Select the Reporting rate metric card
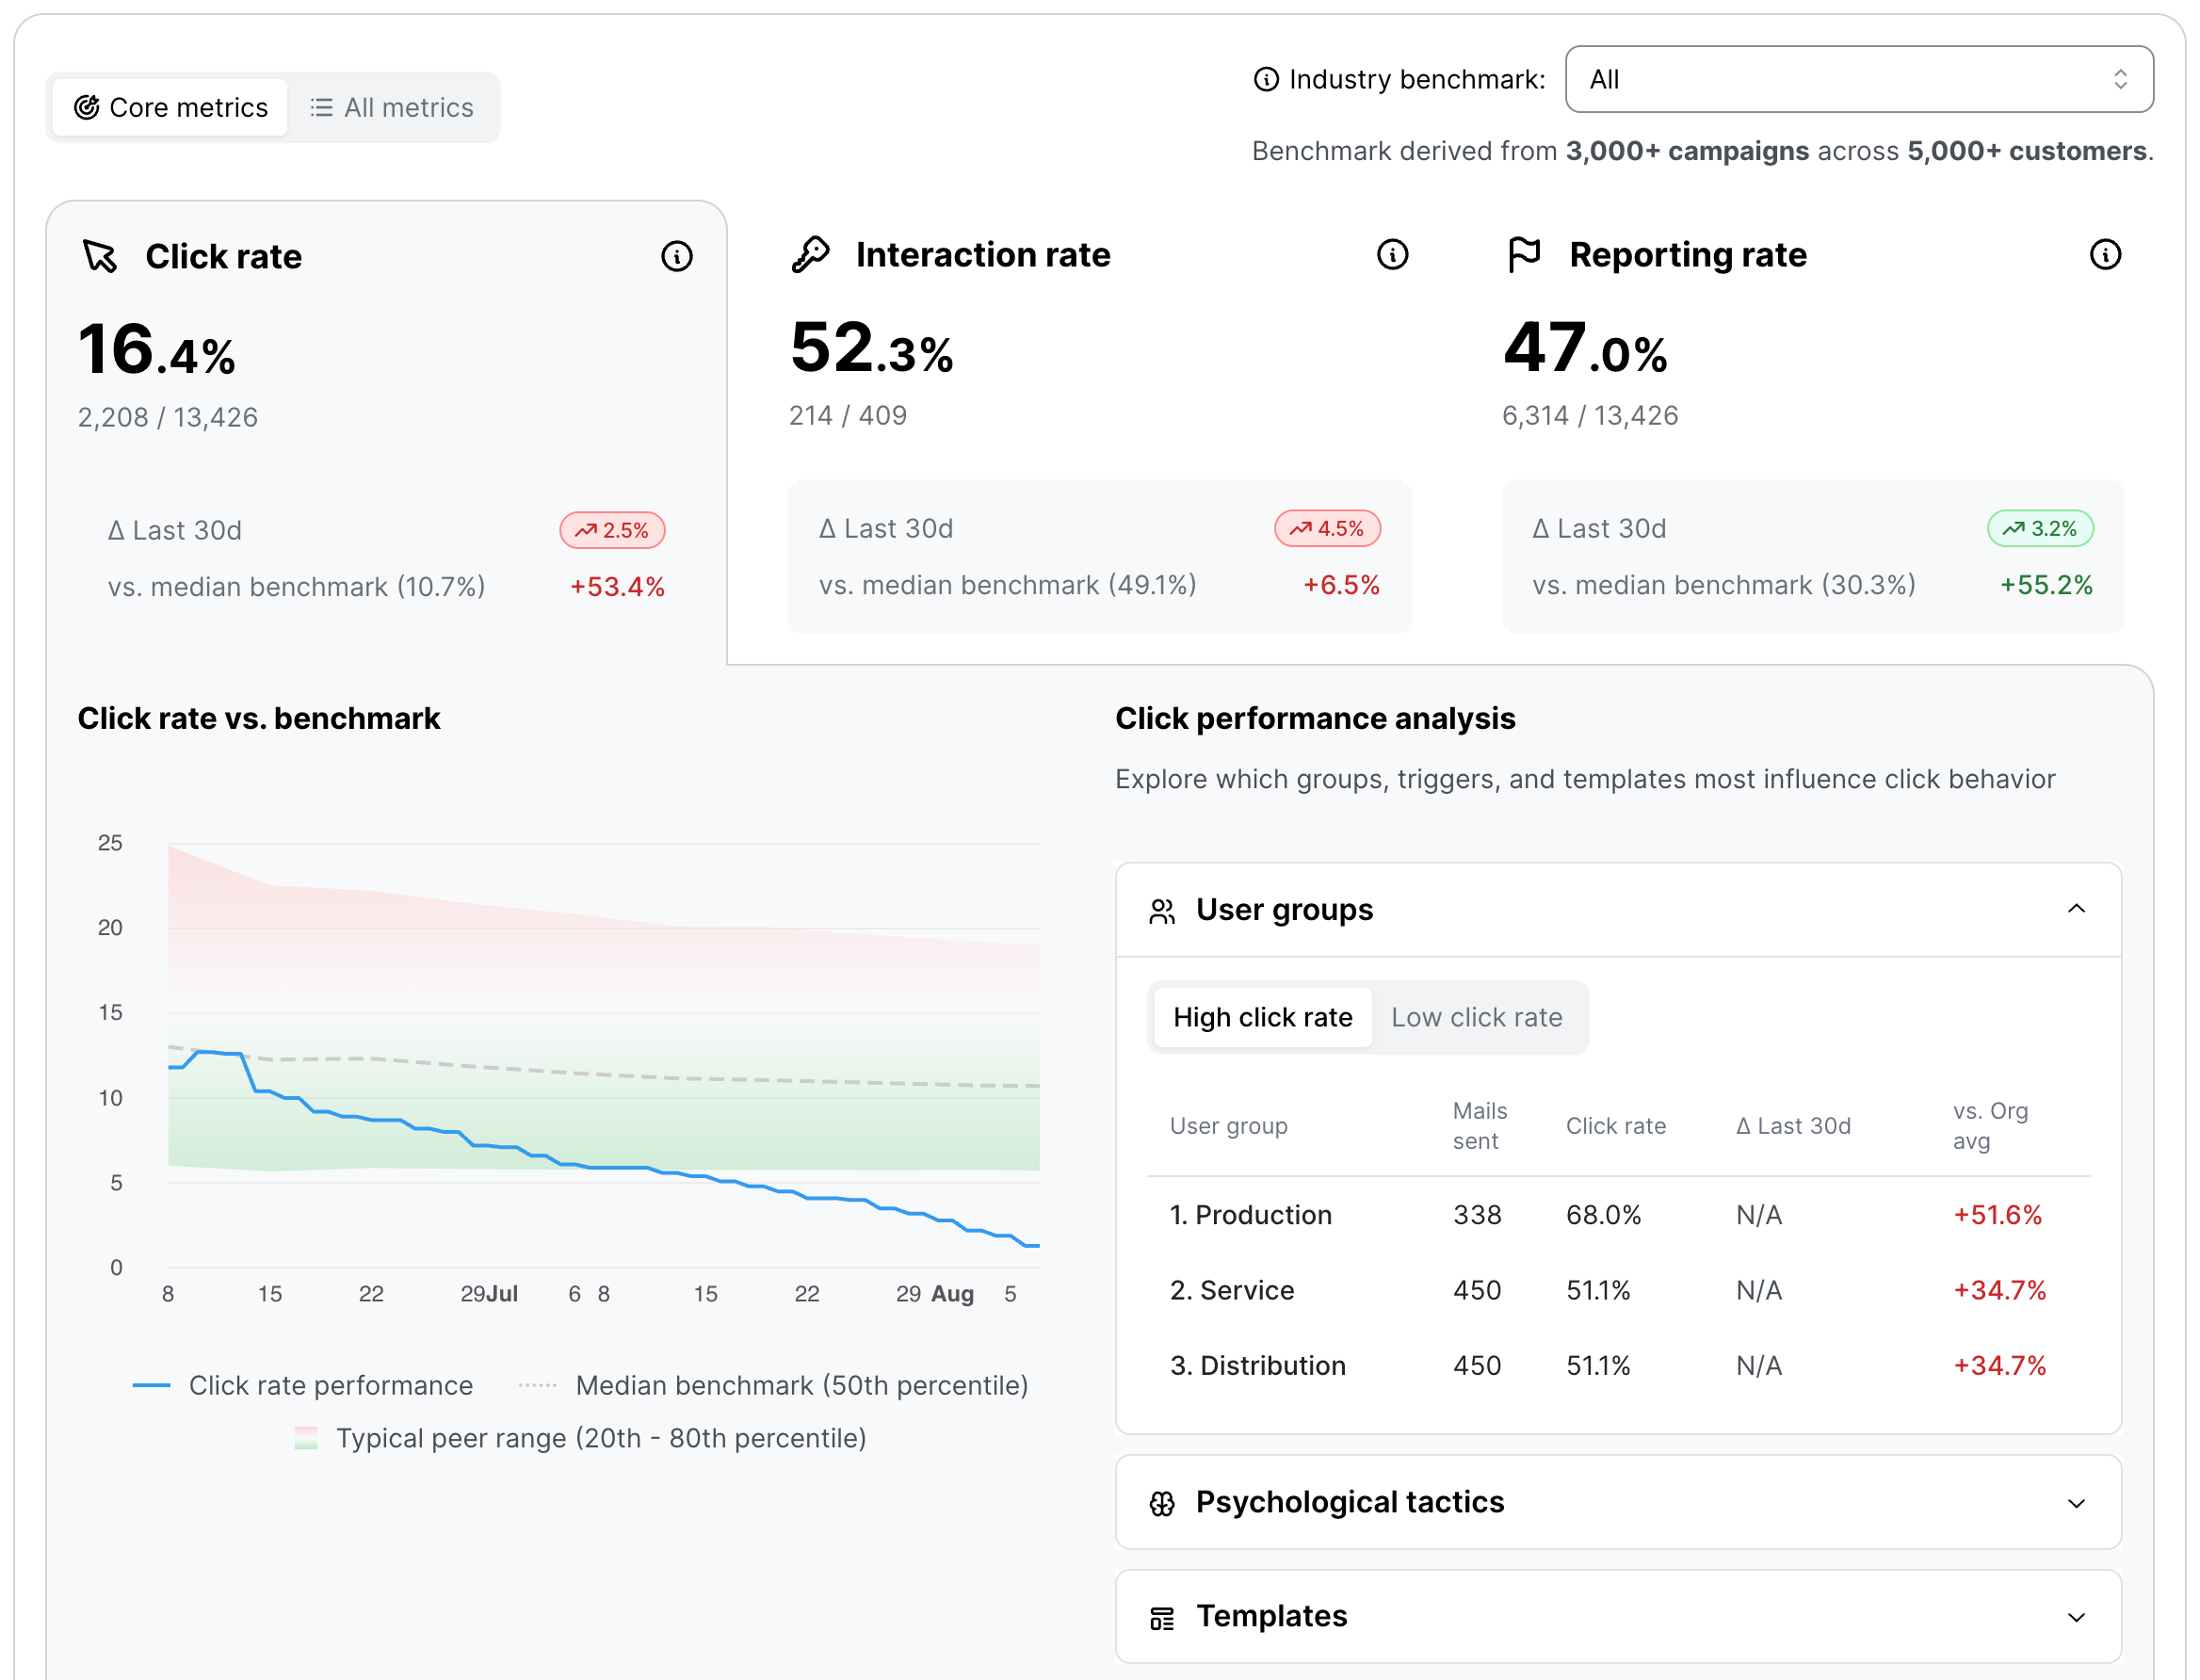This screenshot has height=1680, width=2200. pyautogui.click(x=1812, y=432)
